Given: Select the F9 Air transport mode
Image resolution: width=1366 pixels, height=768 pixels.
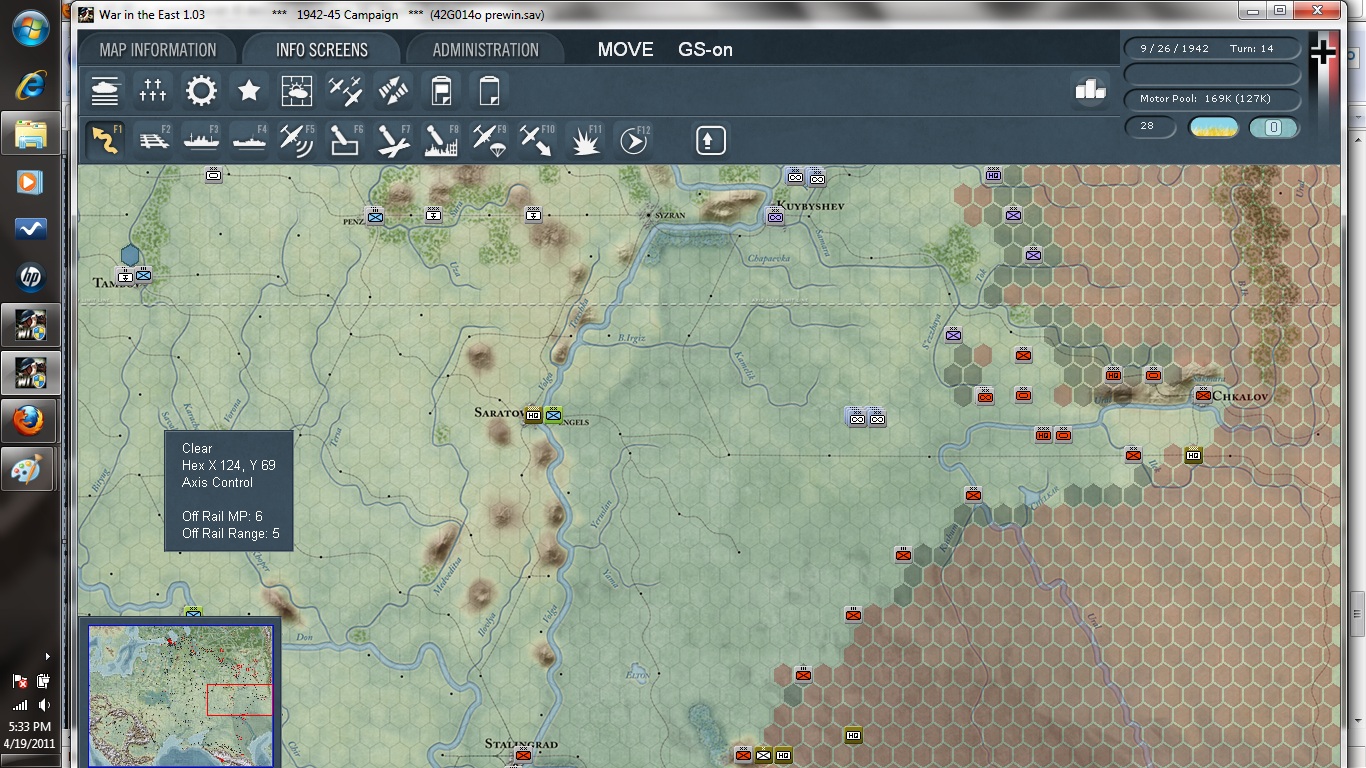Looking at the screenshot, I should point(489,140).
